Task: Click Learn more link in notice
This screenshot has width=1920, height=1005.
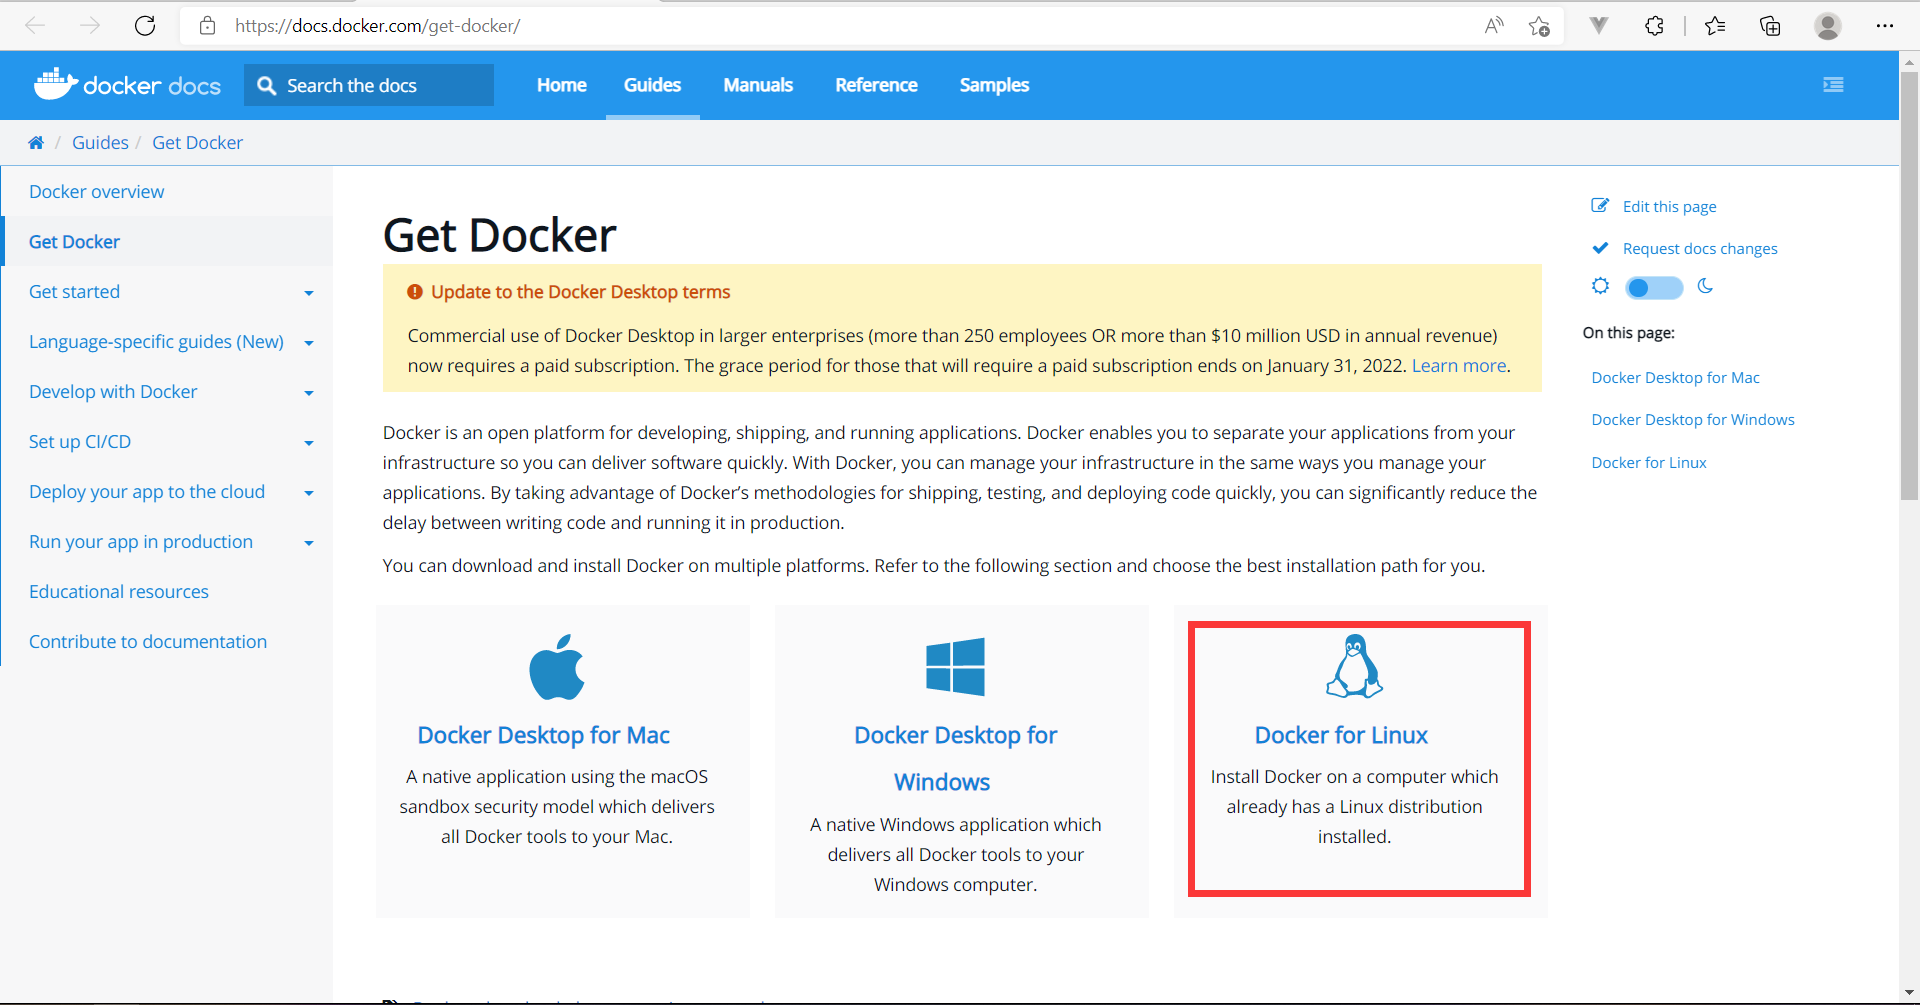Action: [1458, 366]
